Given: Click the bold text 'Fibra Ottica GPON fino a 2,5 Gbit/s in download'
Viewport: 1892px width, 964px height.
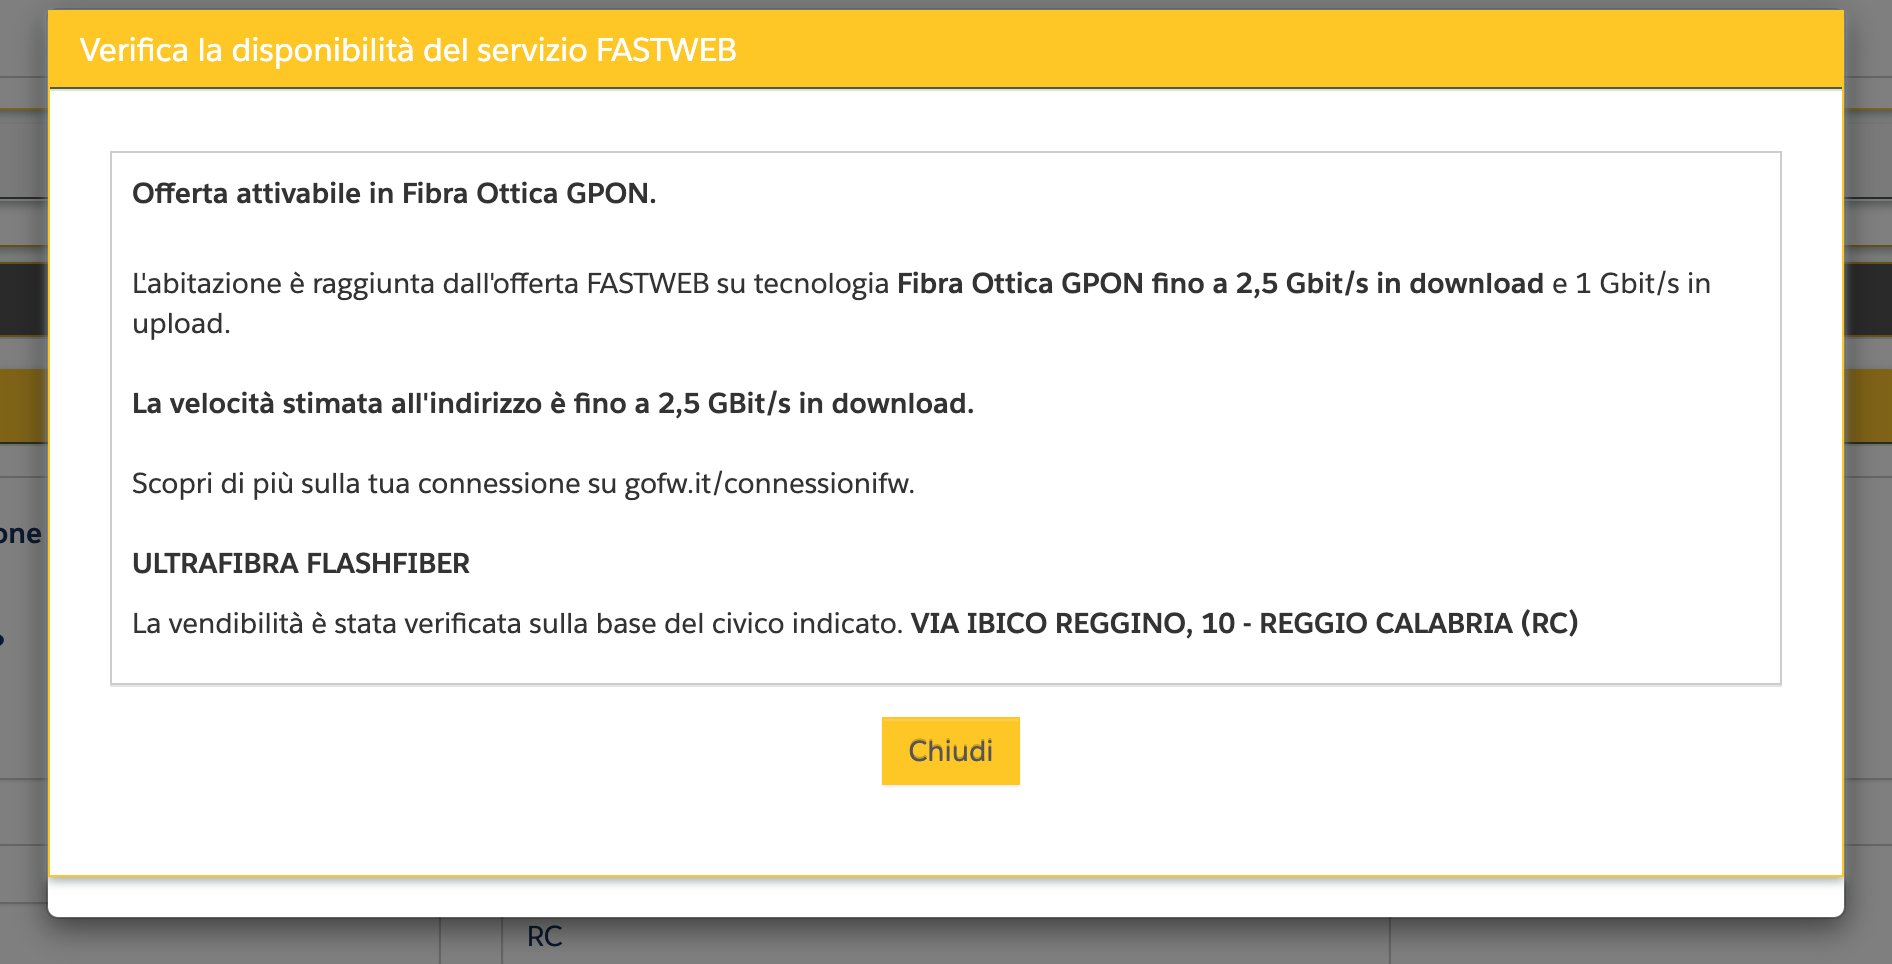Looking at the screenshot, I should [x=1220, y=284].
